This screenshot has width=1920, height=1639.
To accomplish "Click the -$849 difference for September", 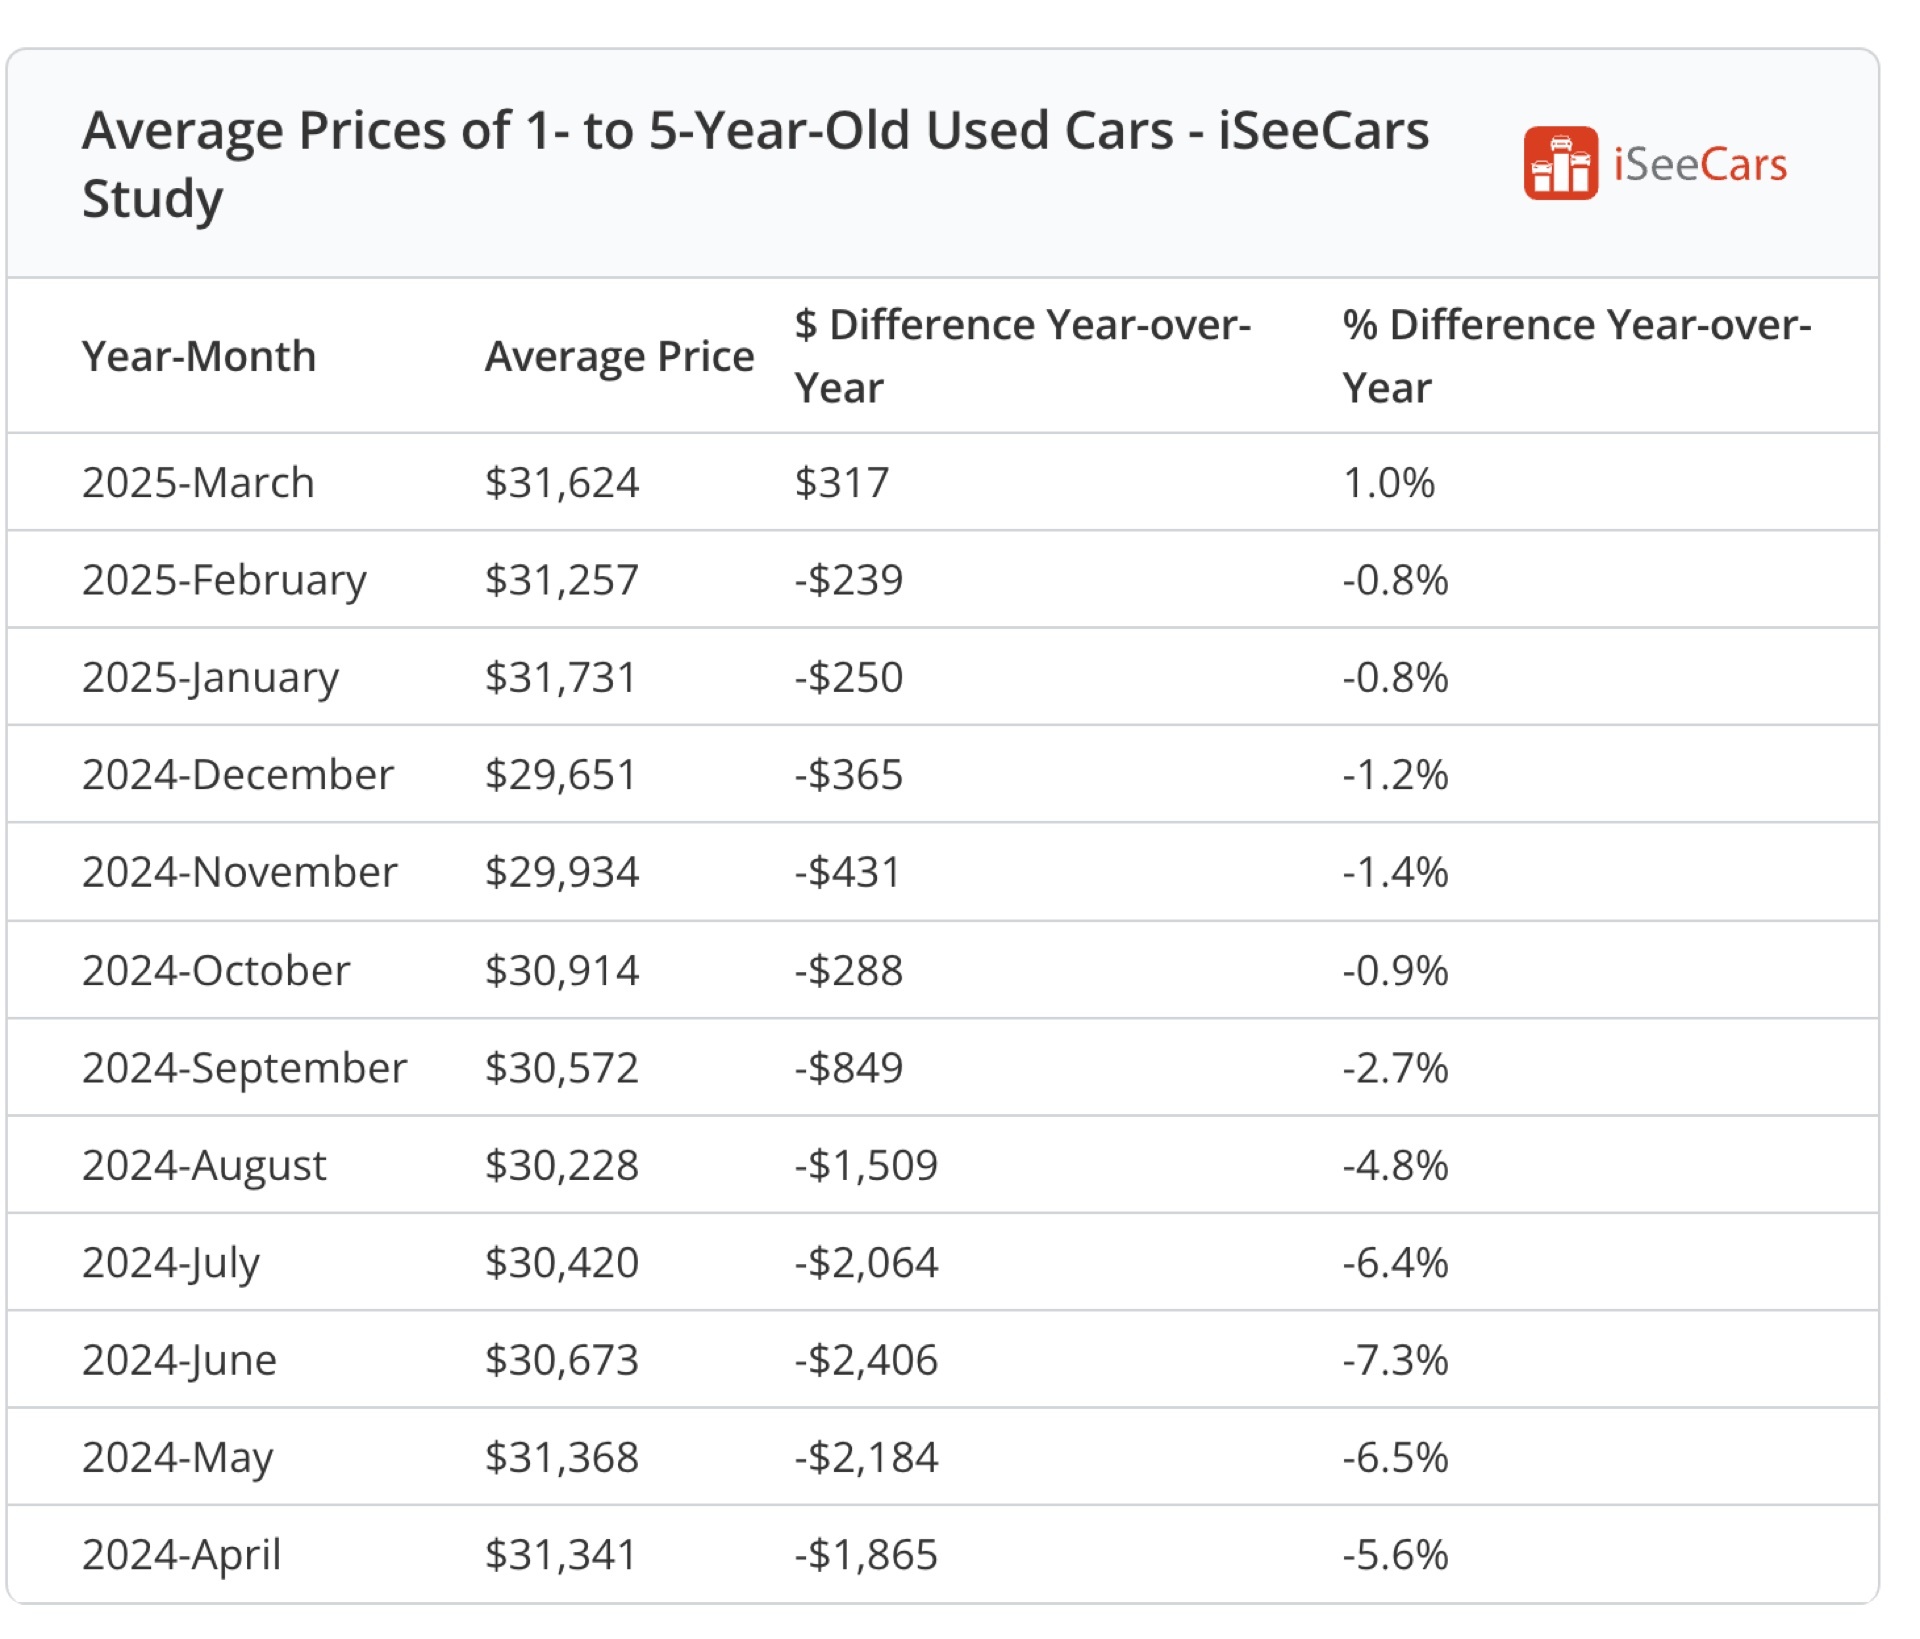I will [x=849, y=1068].
